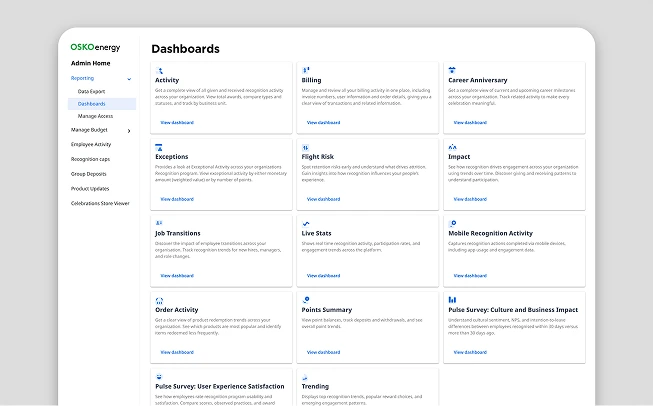Click the User Experience Satisfaction card icon
Image resolution: width=653 pixels, height=406 pixels.
click(x=159, y=377)
